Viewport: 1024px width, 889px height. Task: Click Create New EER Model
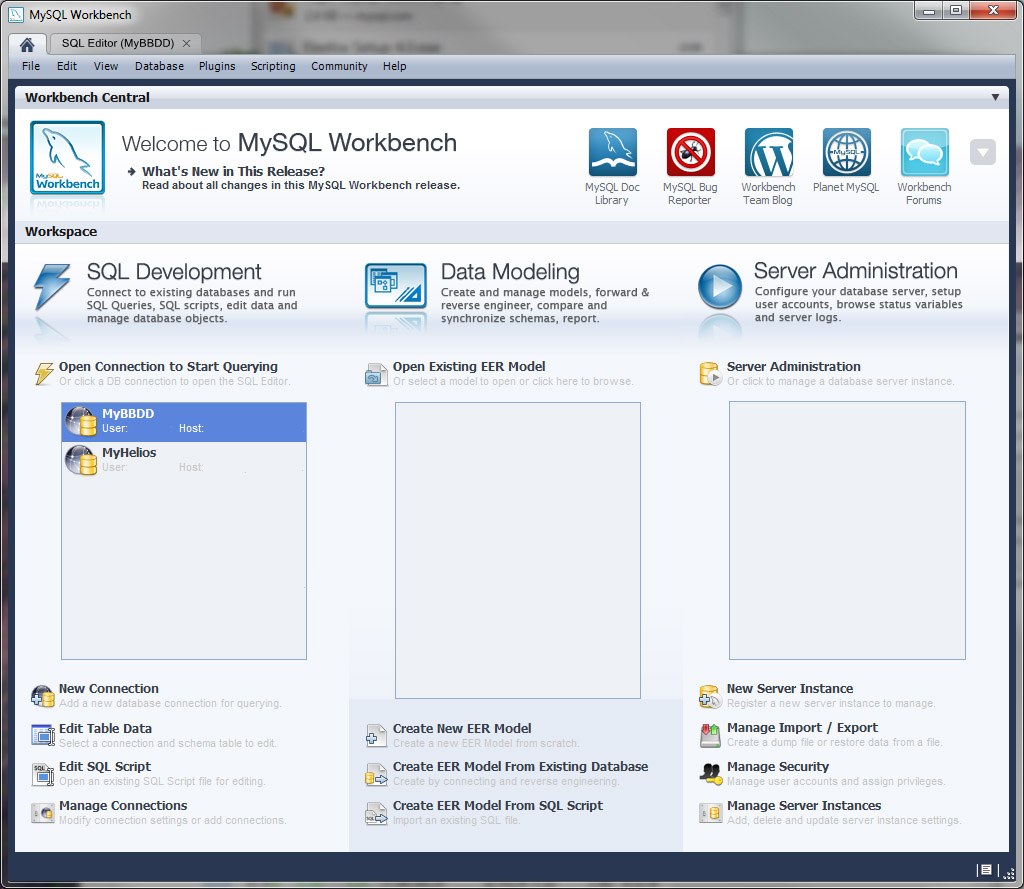click(x=462, y=728)
